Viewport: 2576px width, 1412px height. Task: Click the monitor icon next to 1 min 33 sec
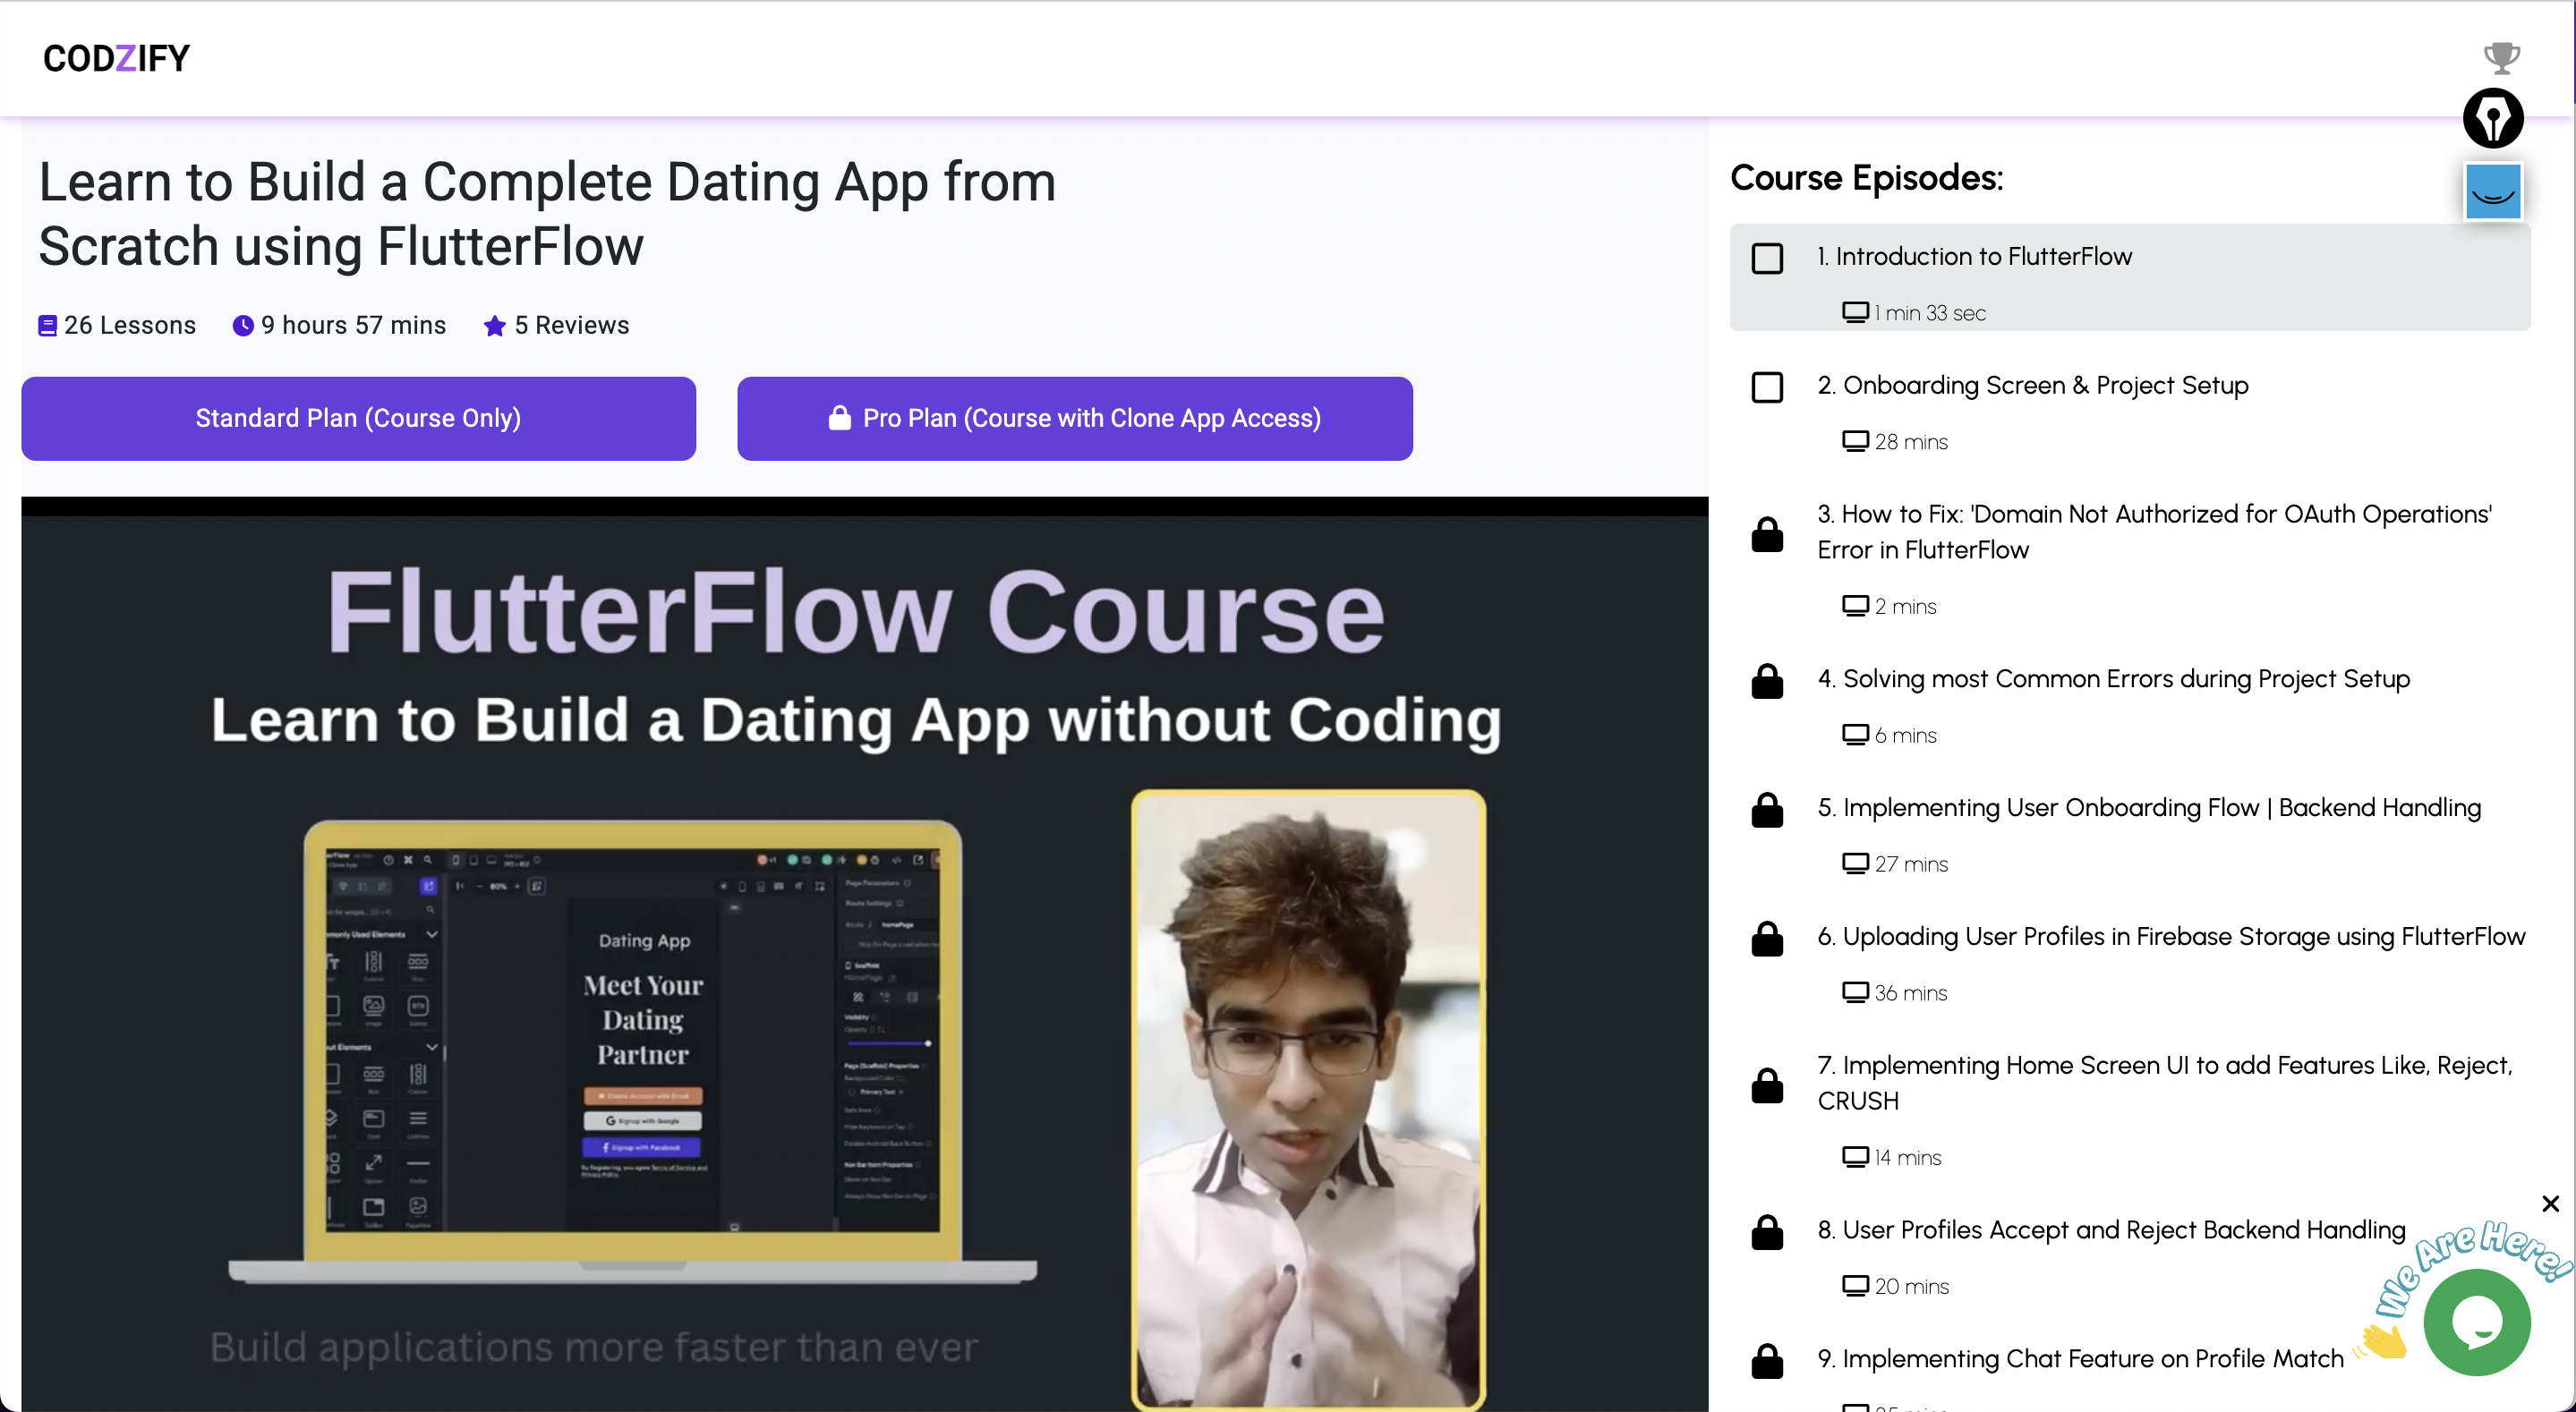click(1855, 312)
